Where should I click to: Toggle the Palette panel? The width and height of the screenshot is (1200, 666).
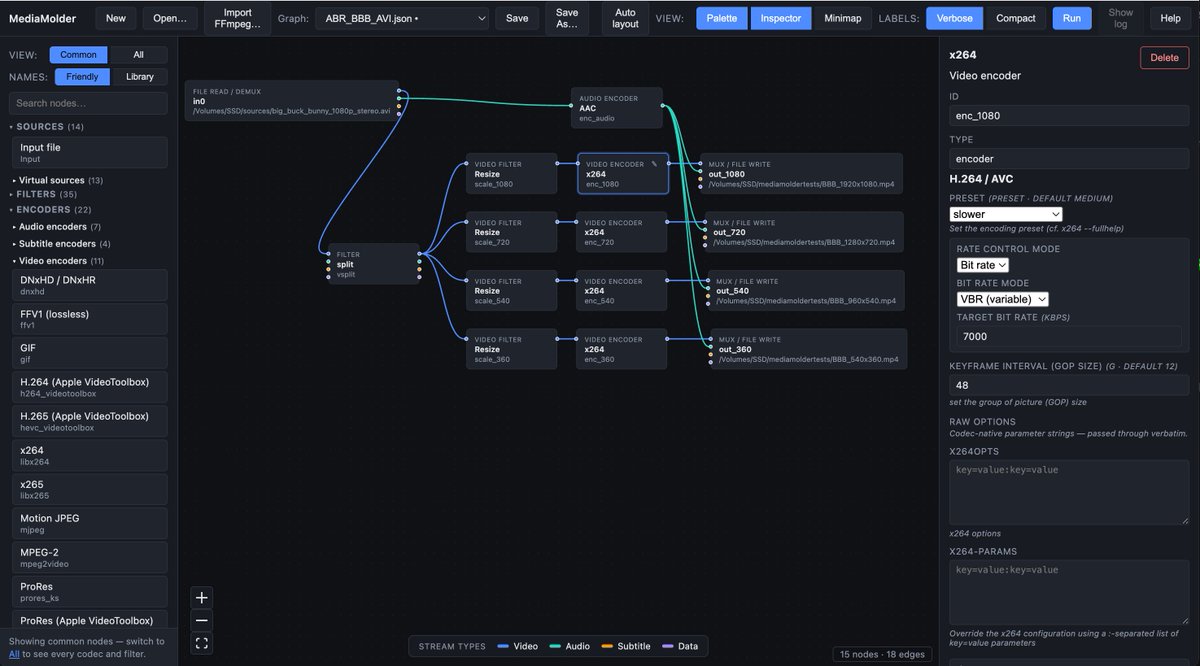click(721, 18)
